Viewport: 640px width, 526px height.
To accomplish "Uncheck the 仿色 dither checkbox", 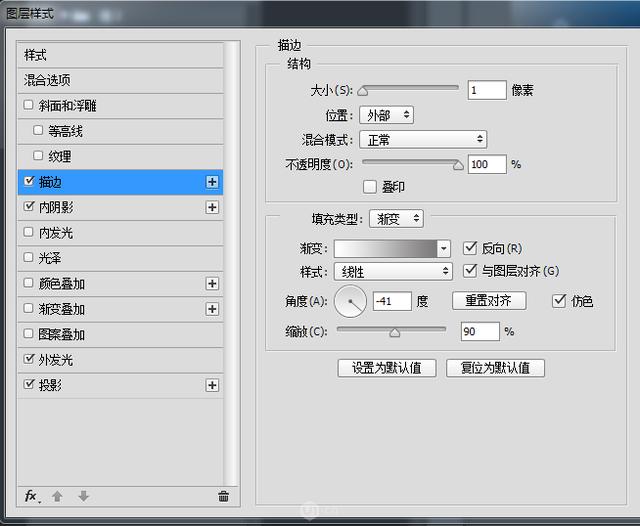I will [559, 301].
